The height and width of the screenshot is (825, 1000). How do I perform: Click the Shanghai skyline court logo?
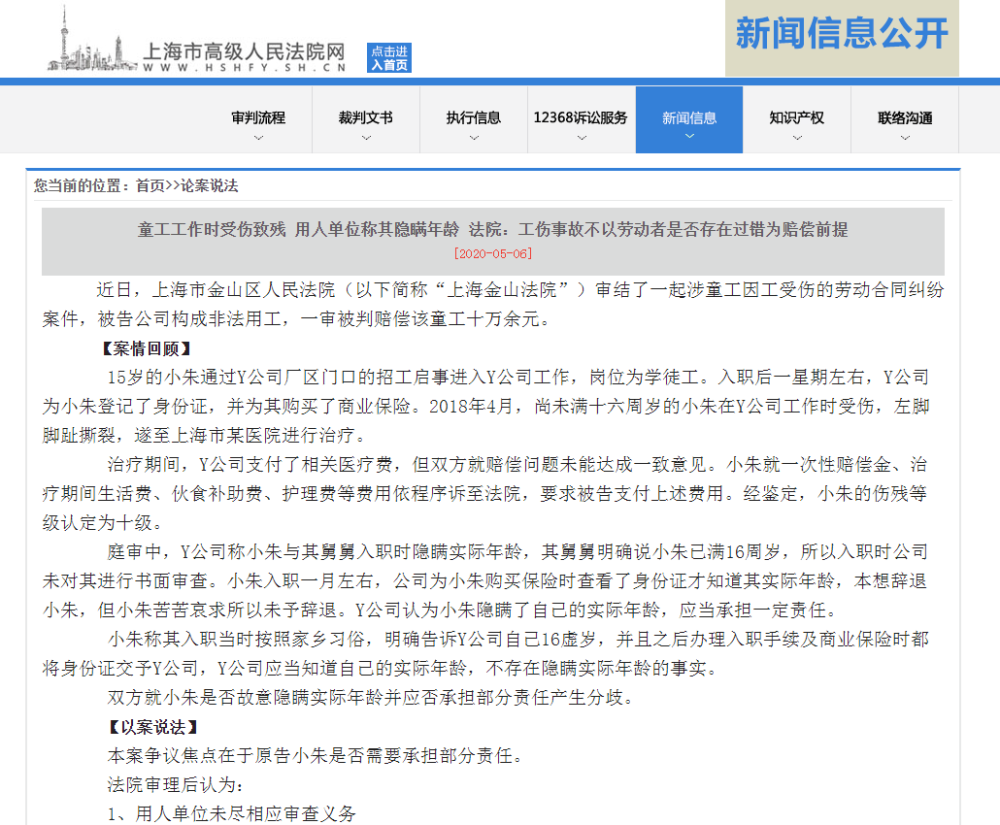92,40
